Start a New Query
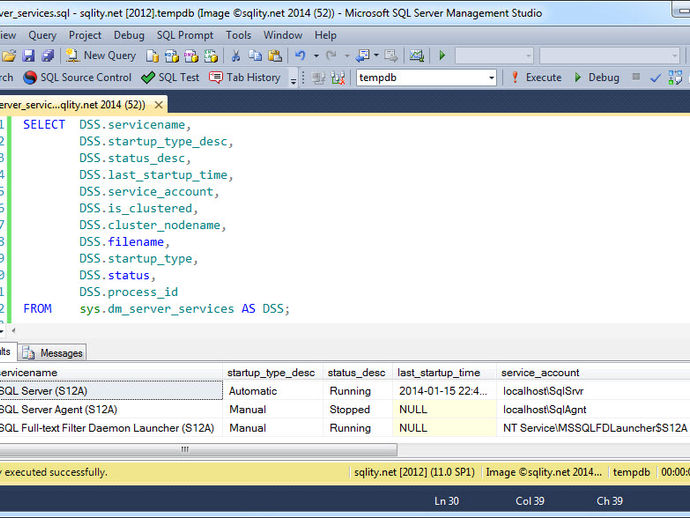The width and height of the screenshot is (690, 518). [x=101, y=55]
